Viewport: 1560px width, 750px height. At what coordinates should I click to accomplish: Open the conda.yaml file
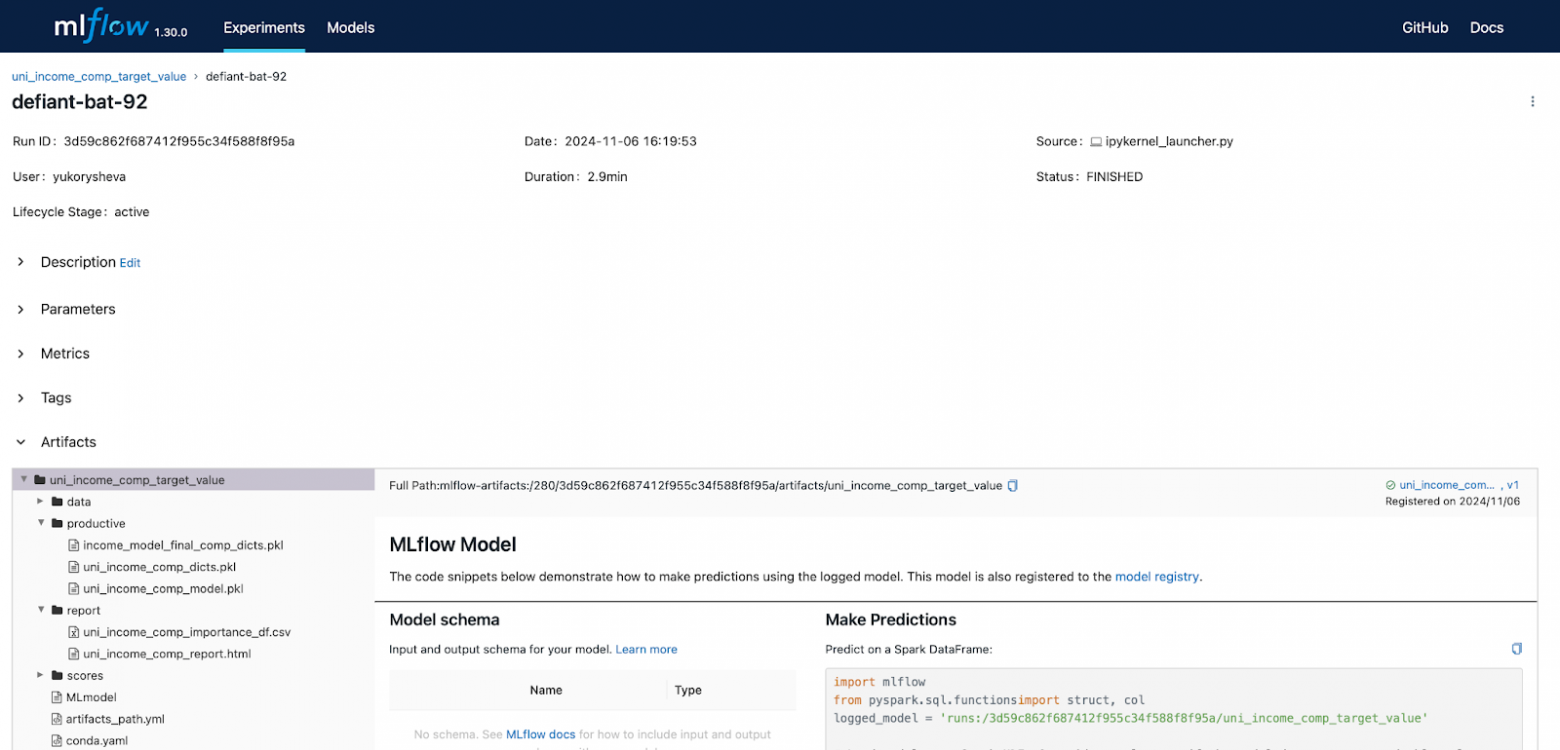tap(96, 741)
